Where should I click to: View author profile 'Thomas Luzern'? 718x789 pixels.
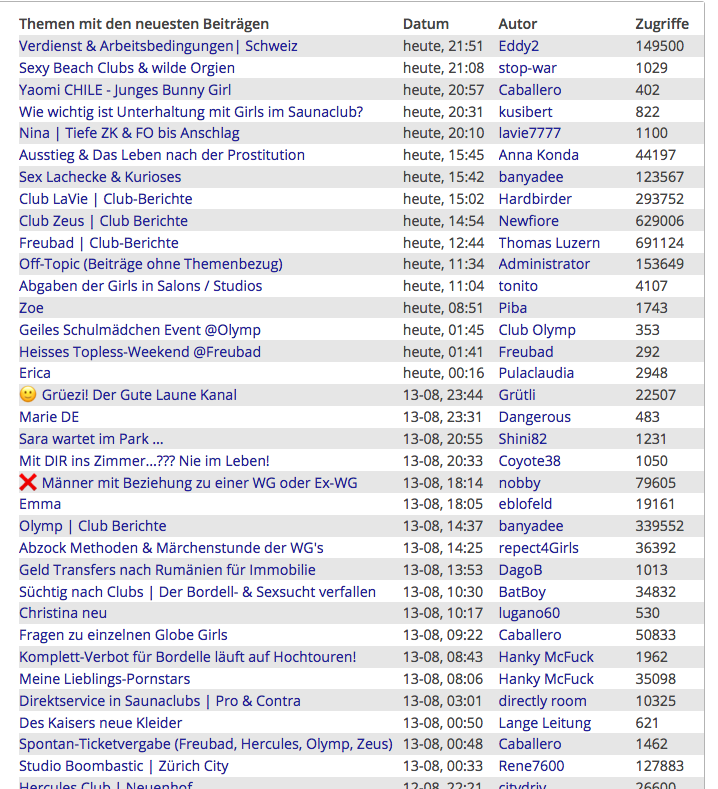click(x=549, y=243)
